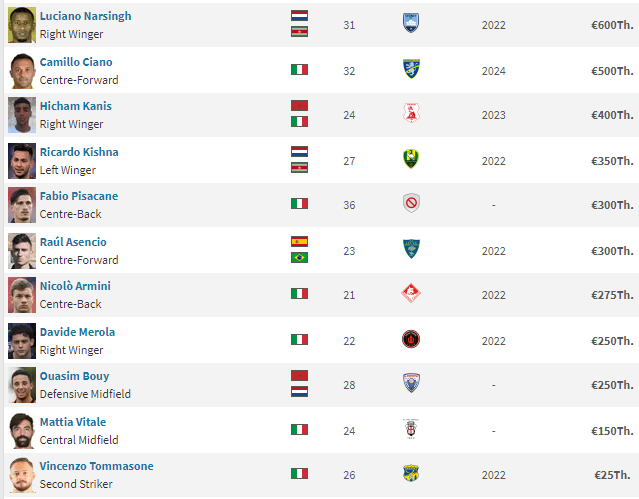Click Nicolò Armini's club crest
639x499 pixels.
[x=411, y=294]
